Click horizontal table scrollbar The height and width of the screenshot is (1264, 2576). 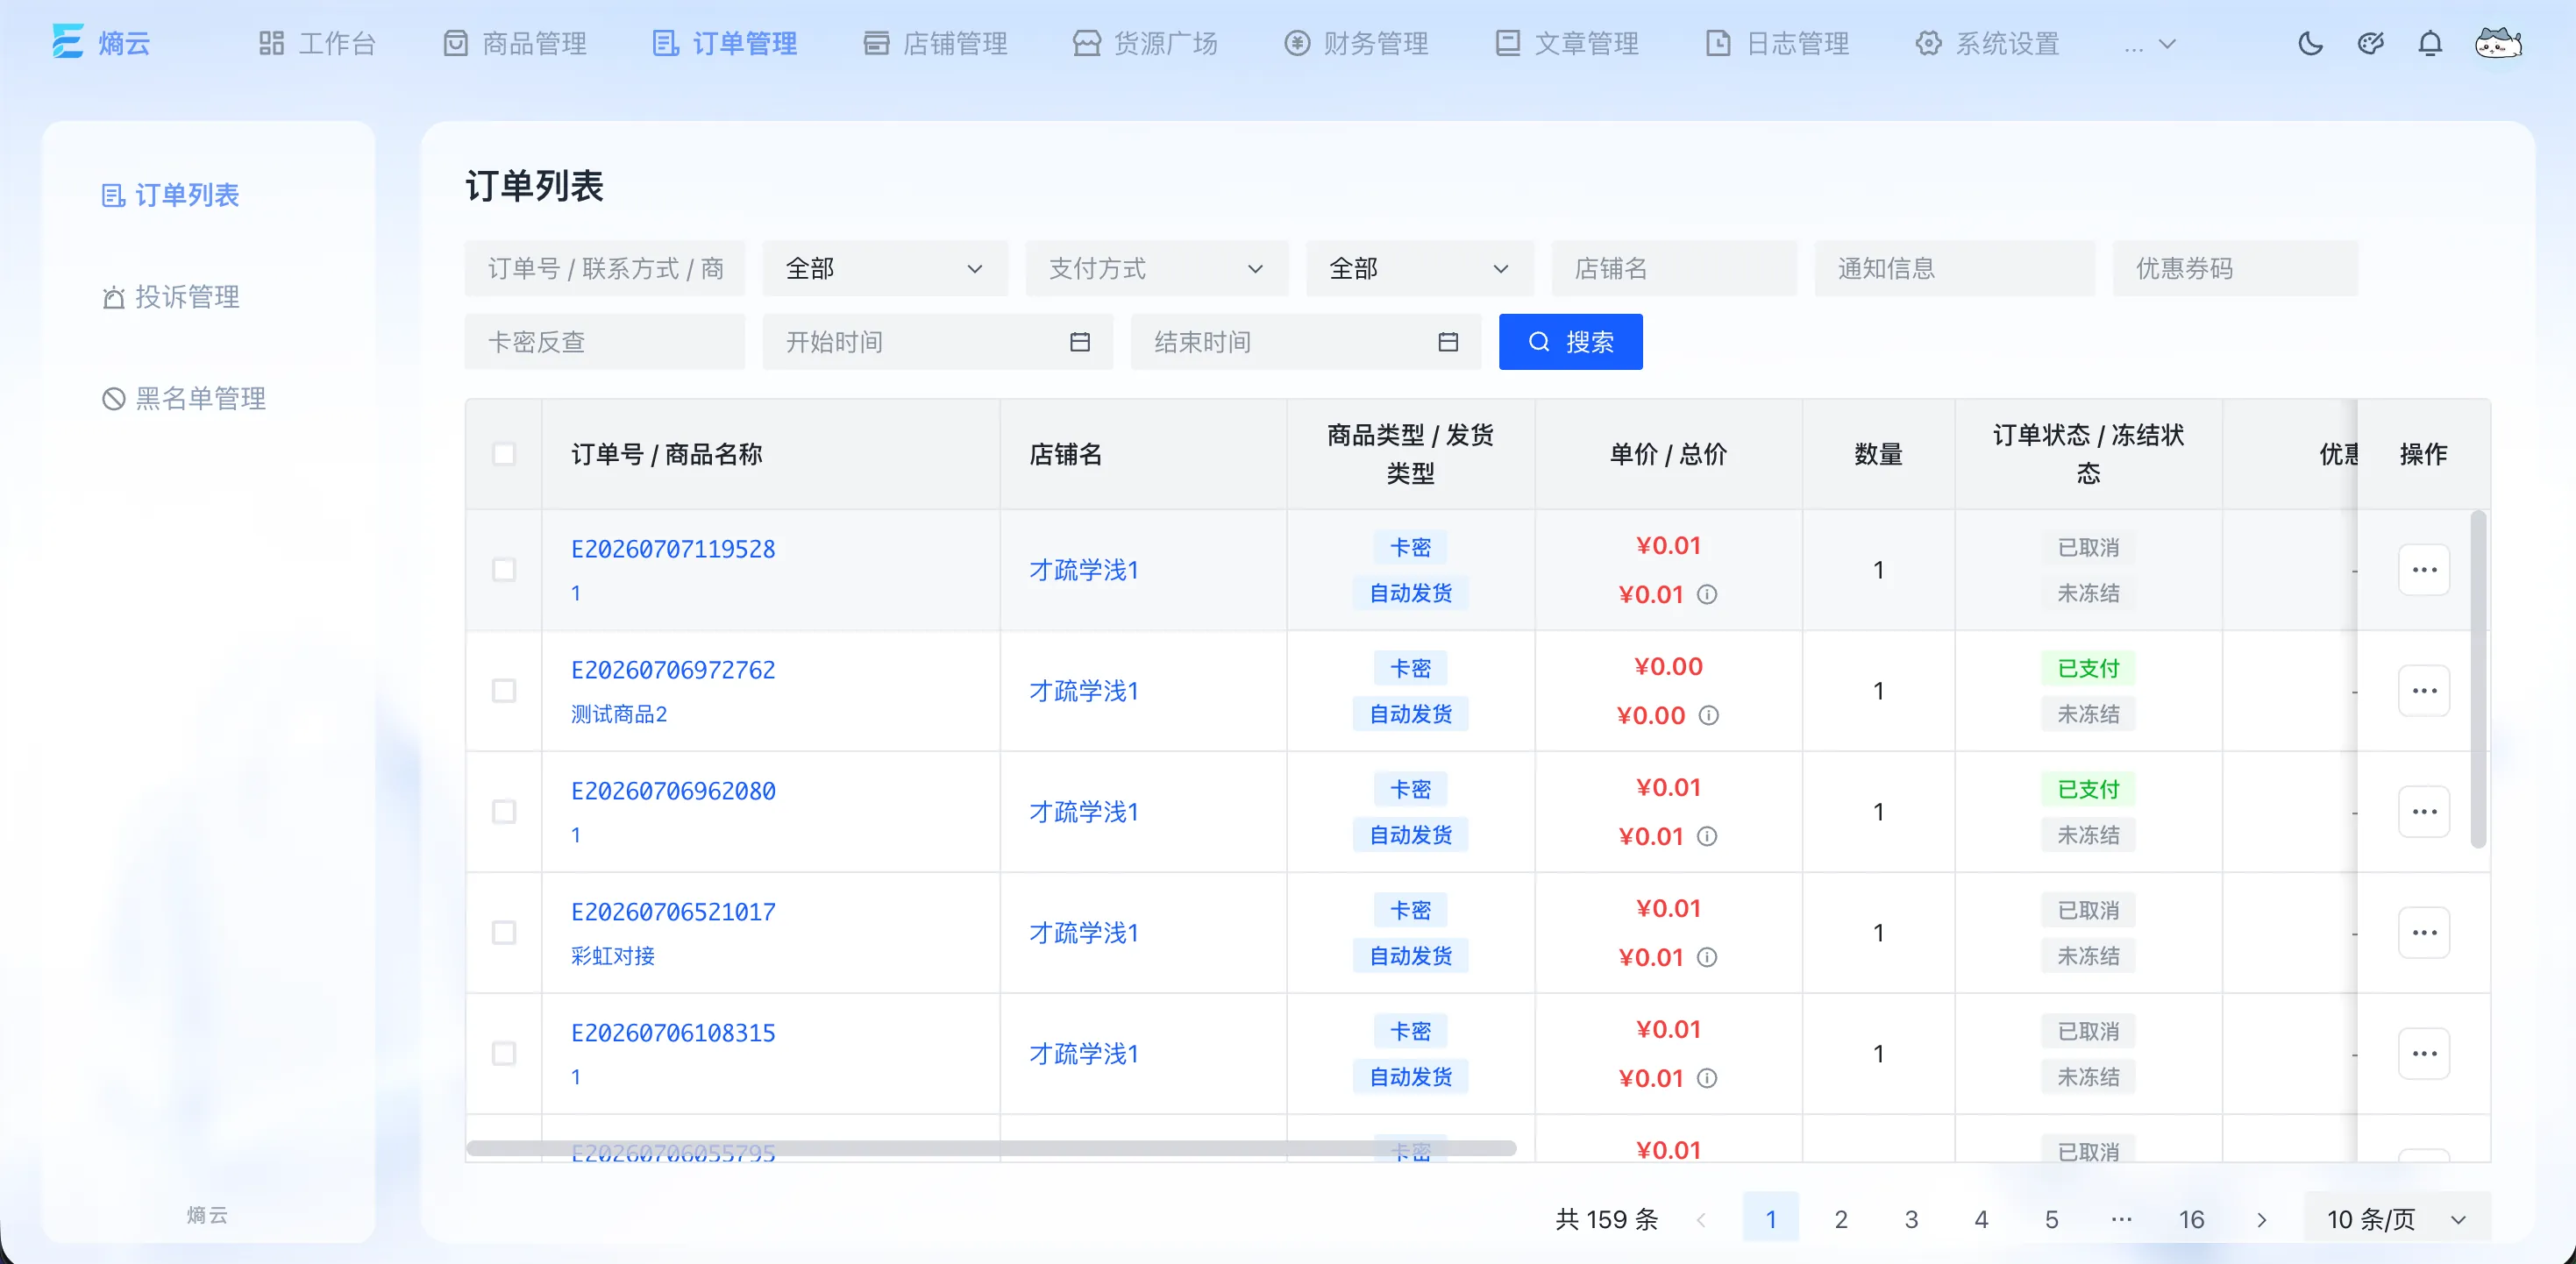[991, 1148]
